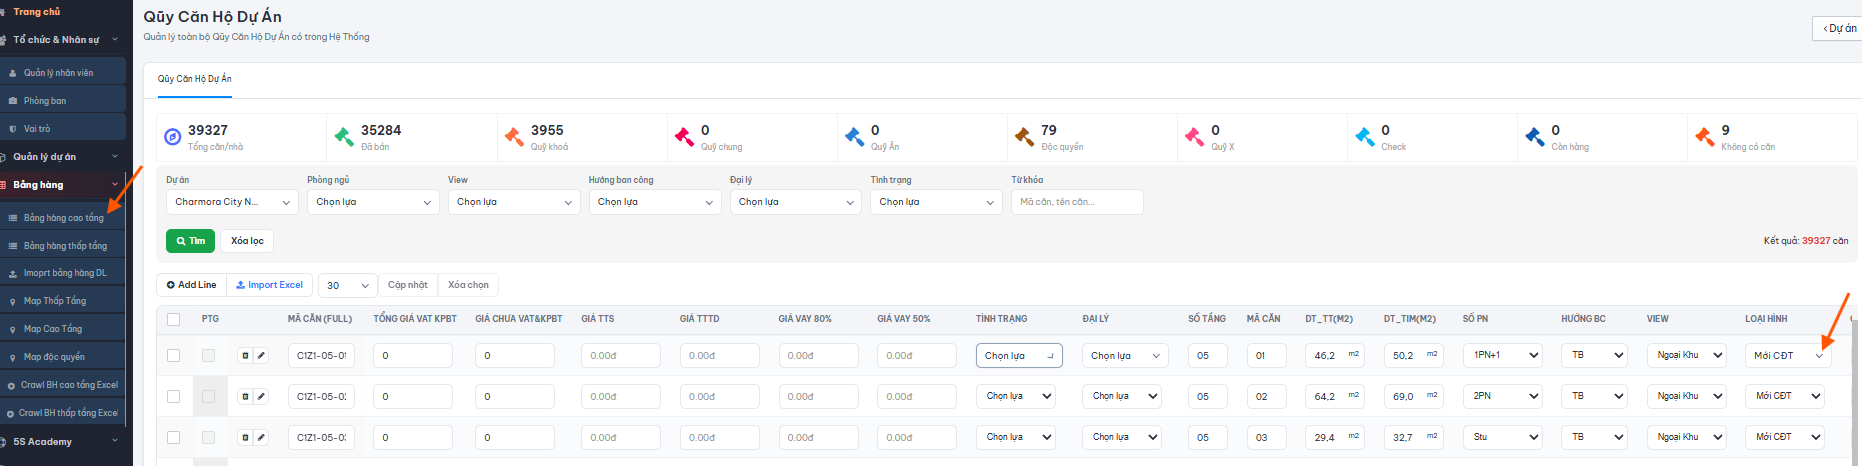Viewport: 1862px width, 466px height.
Task: Tick the selection checkbox for row C1Z1-05-01
Action: pyautogui.click(x=173, y=355)
